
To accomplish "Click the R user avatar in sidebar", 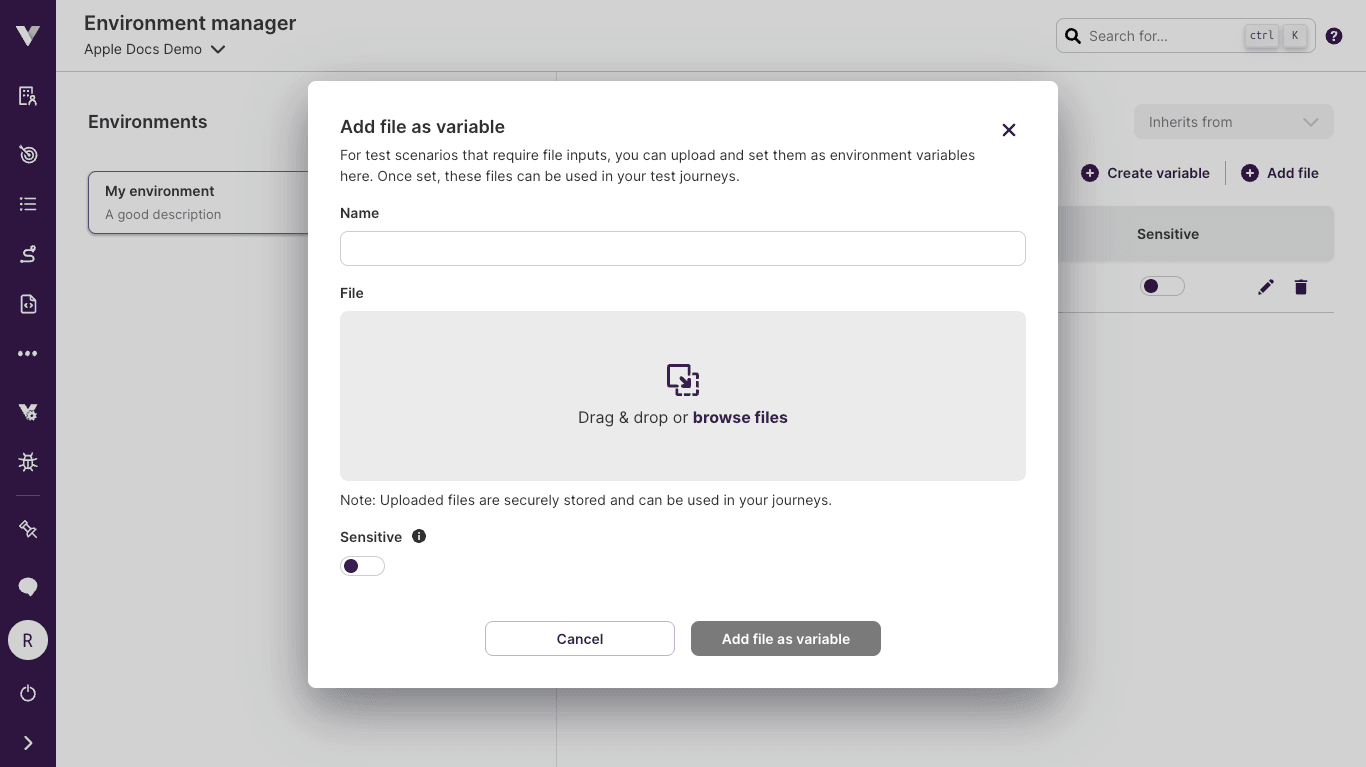I will click(x=28, y=640).
